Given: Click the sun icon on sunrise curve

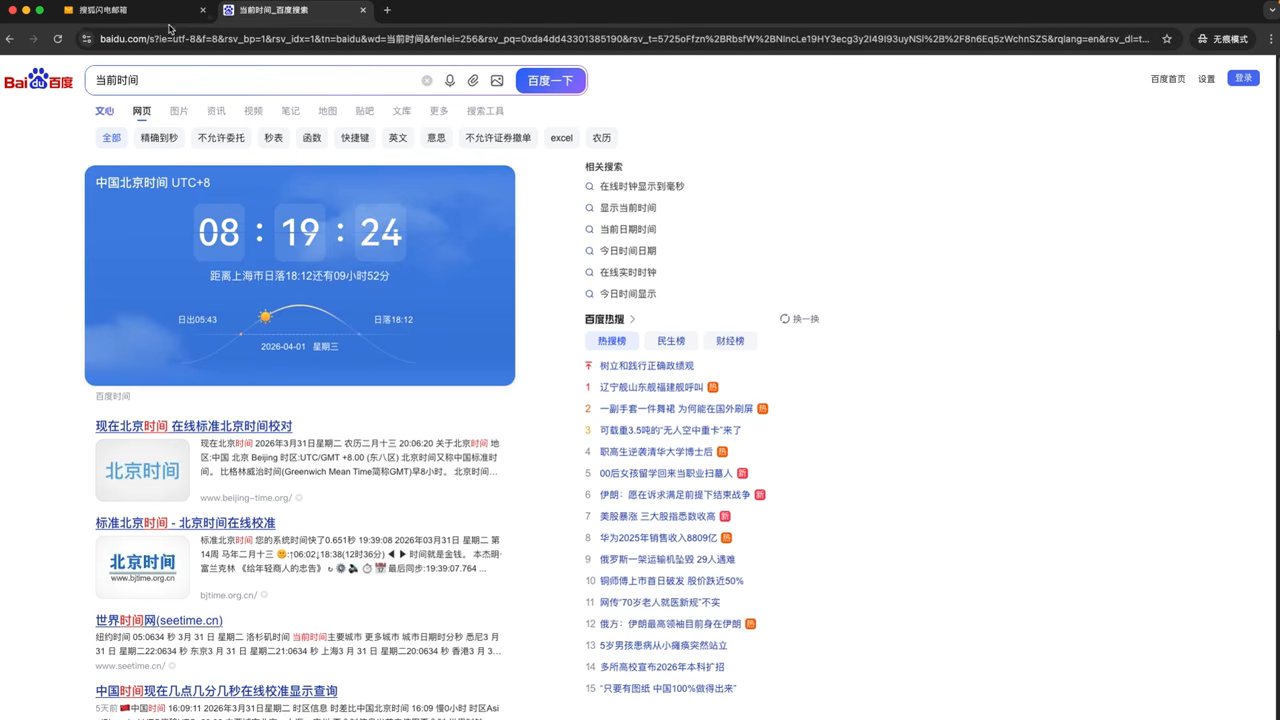Looking at the screenshot, I should [265, 316].
